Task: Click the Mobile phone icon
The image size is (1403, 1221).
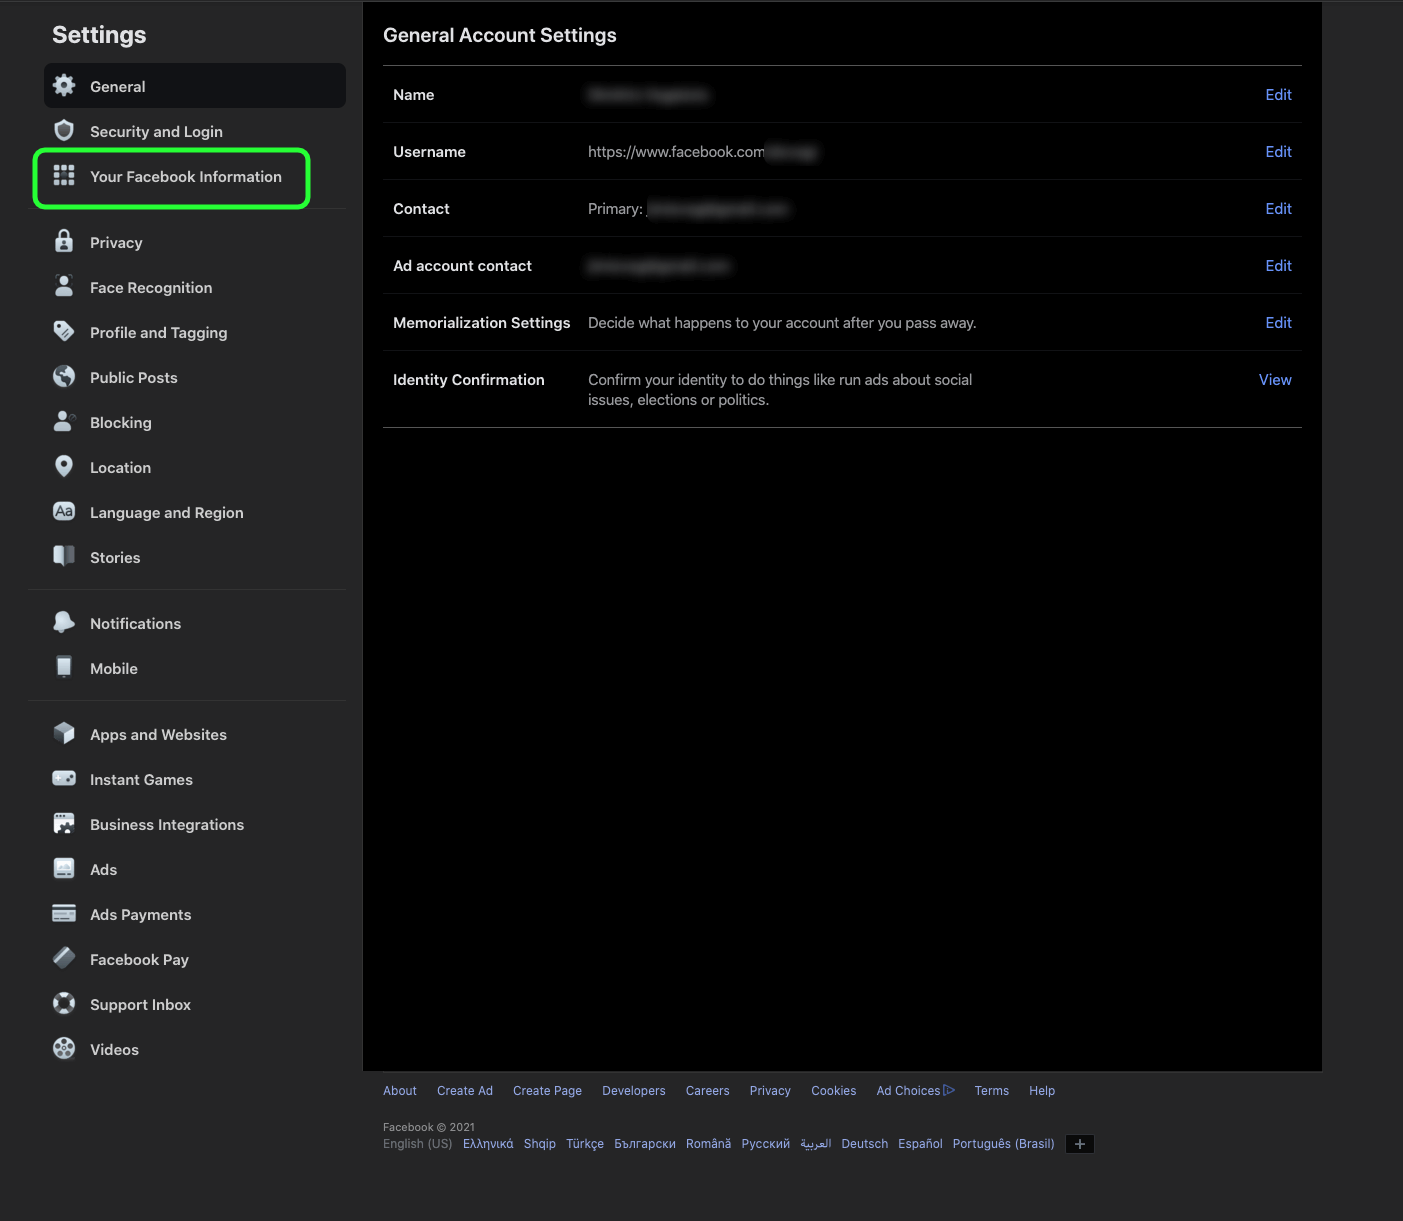Action: click(x=64, y=668)
